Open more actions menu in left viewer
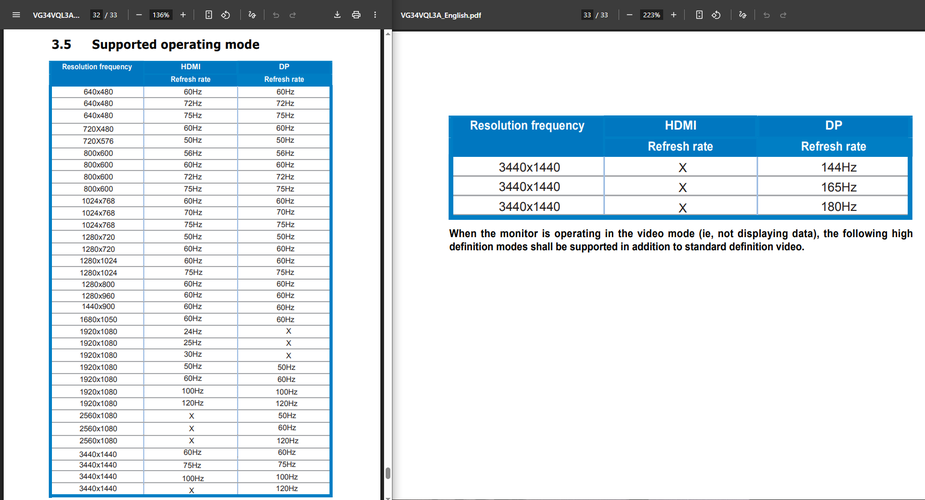This screenshot has width=925, height=500. pyautogui.click(x=375, y=15)
